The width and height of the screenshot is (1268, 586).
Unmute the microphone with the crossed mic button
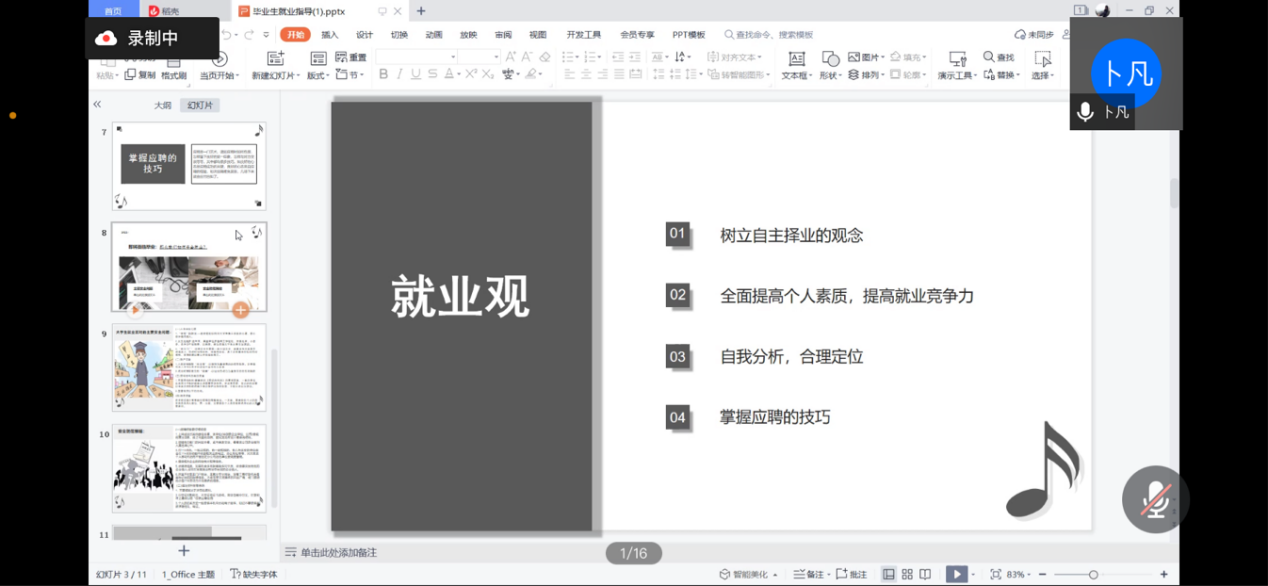point(1155,499)
